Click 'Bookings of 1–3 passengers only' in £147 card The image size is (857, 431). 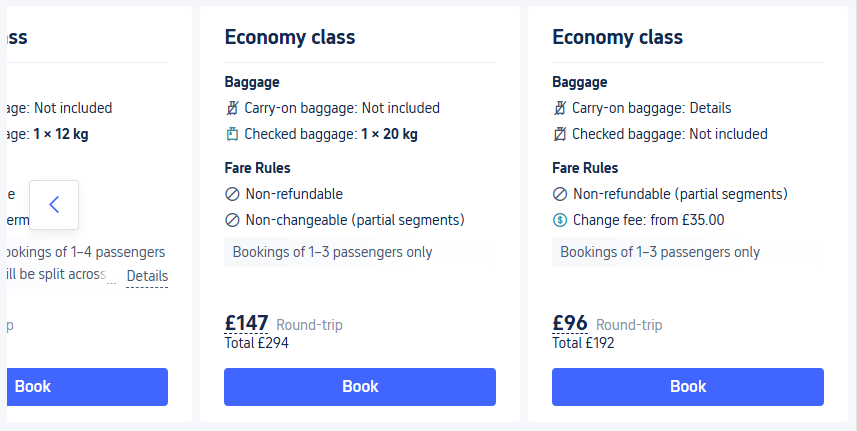point(332,252)
